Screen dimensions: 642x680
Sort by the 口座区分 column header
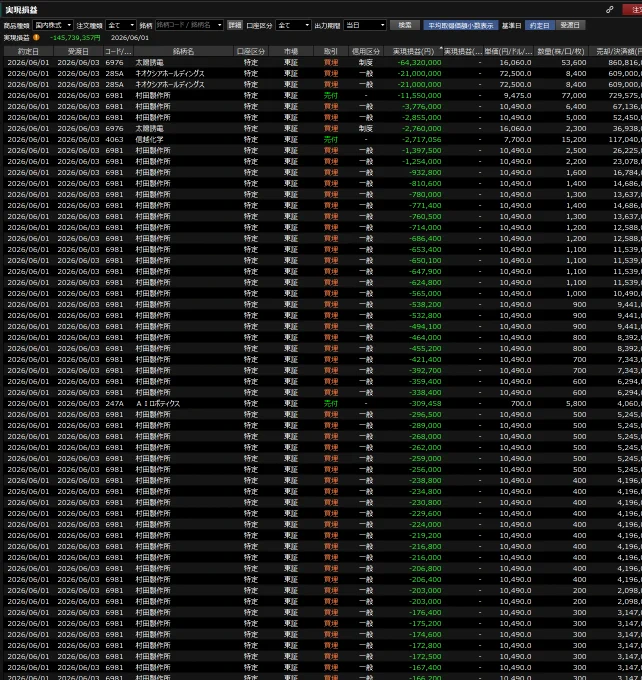[x=251, y=51]
